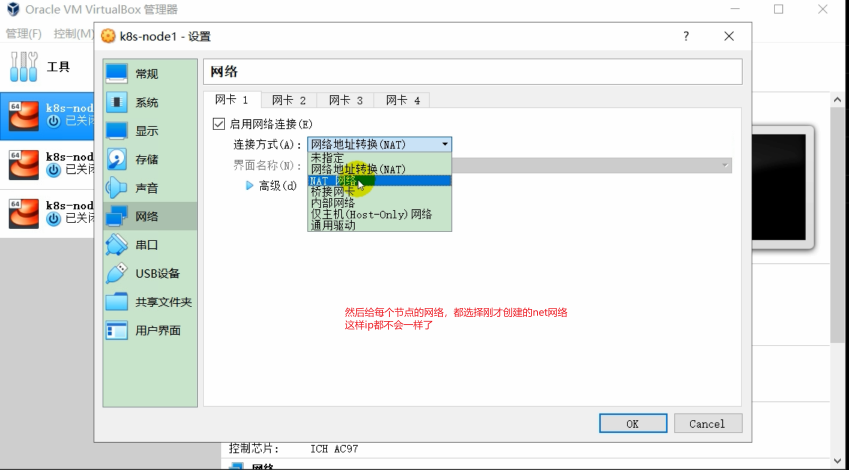Click the VM preview thumbnail behind dialog
Image resolution: width=849 pixels, height=470 pixels.
(782, 187)
